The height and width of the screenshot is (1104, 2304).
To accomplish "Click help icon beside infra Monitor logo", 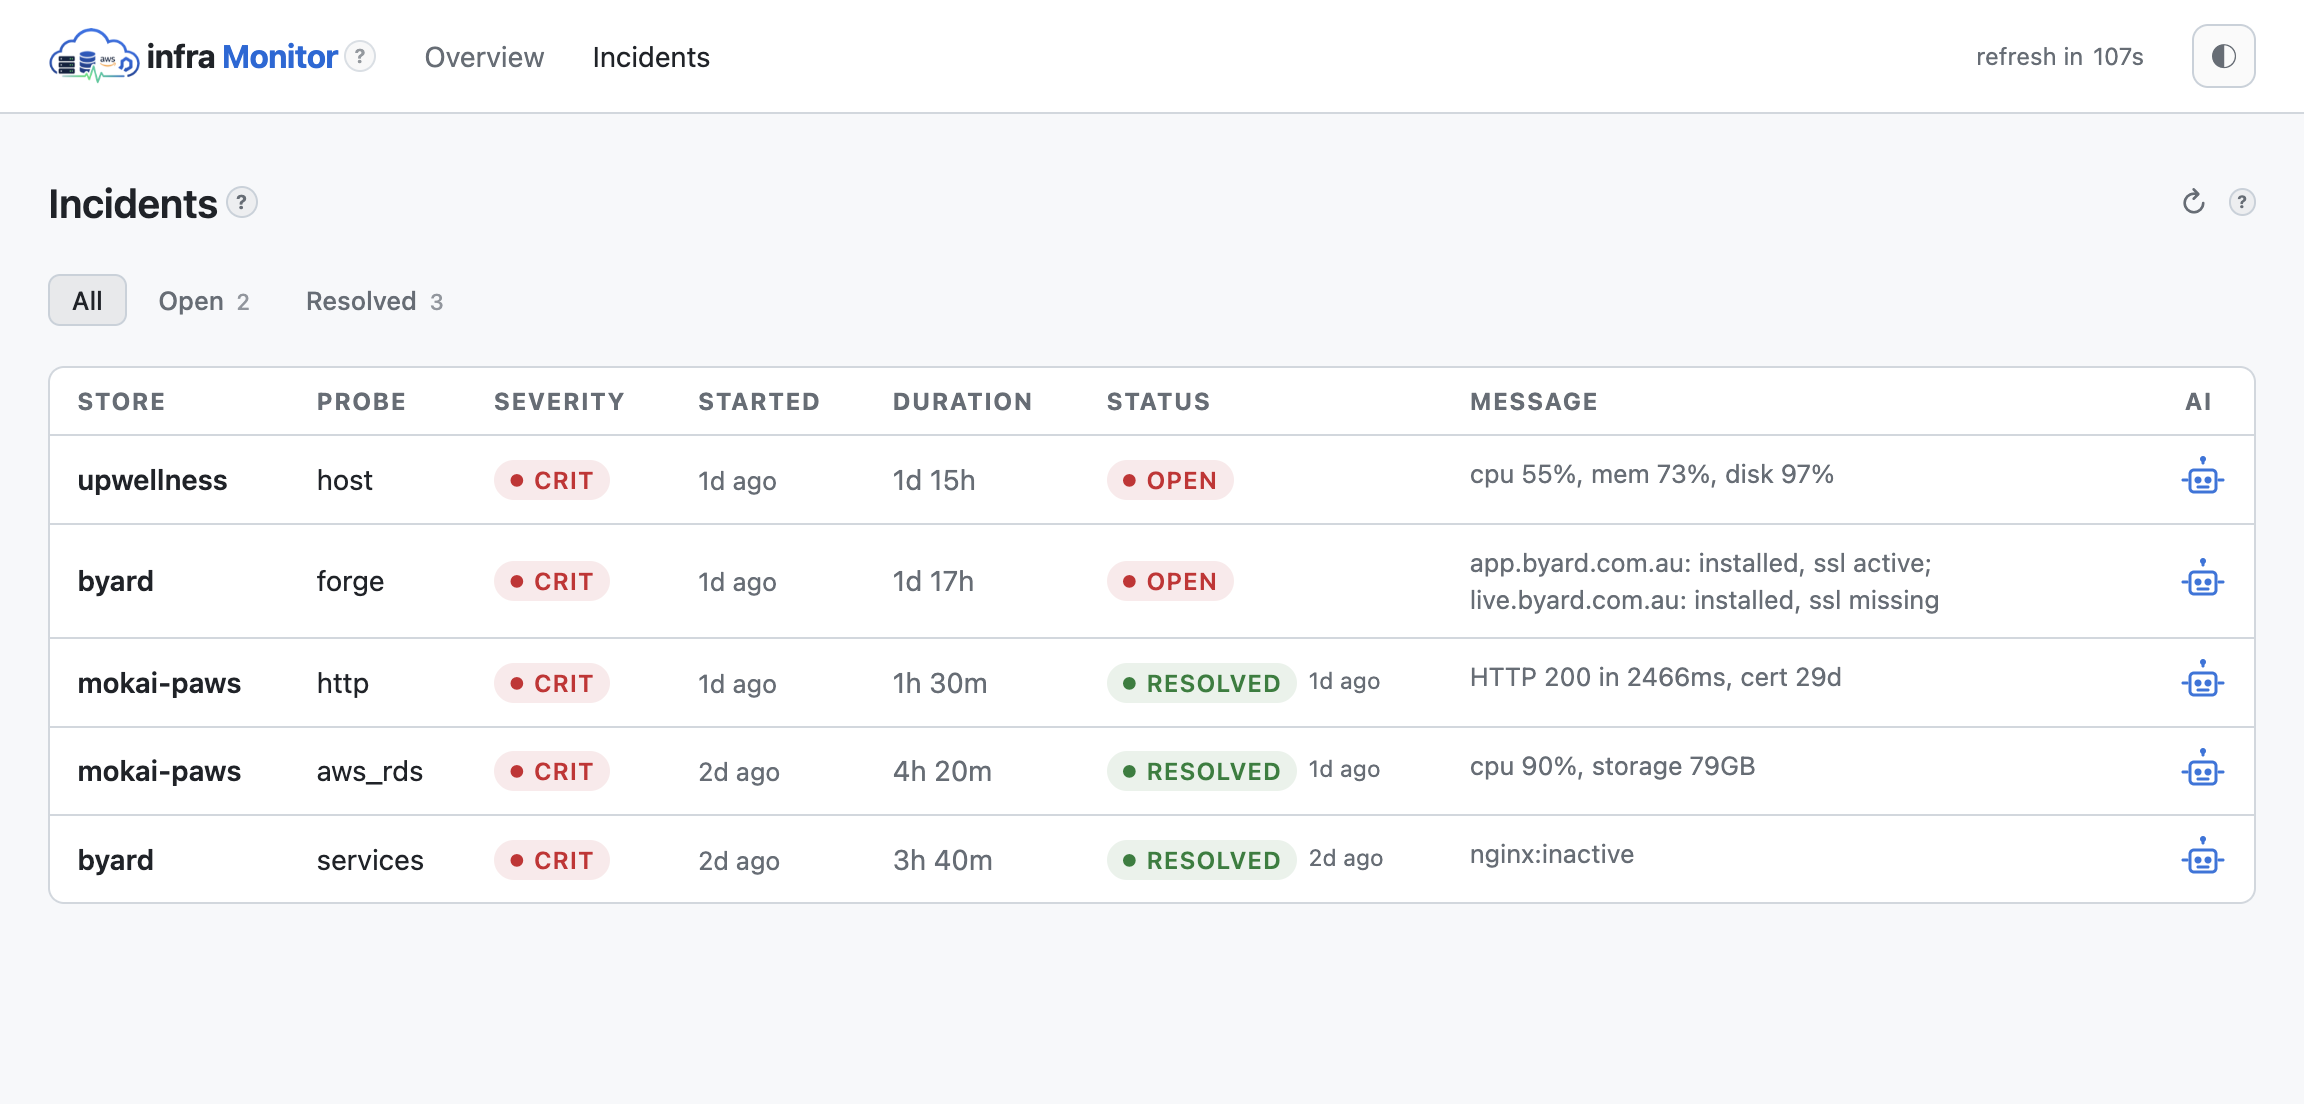I will pos(360,56).
